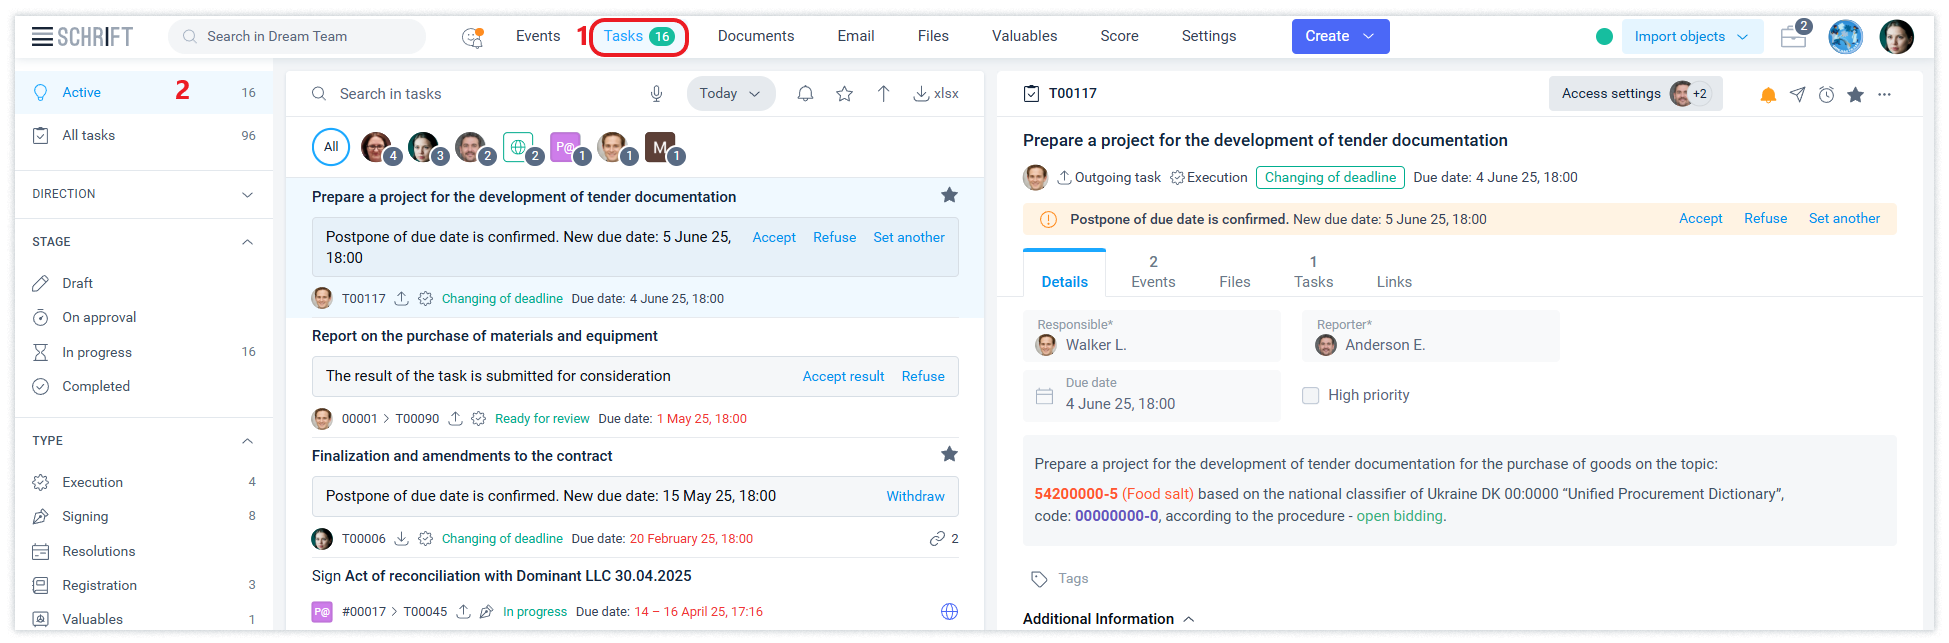Click the paper plane send icon

click(x=1797, y=95)
